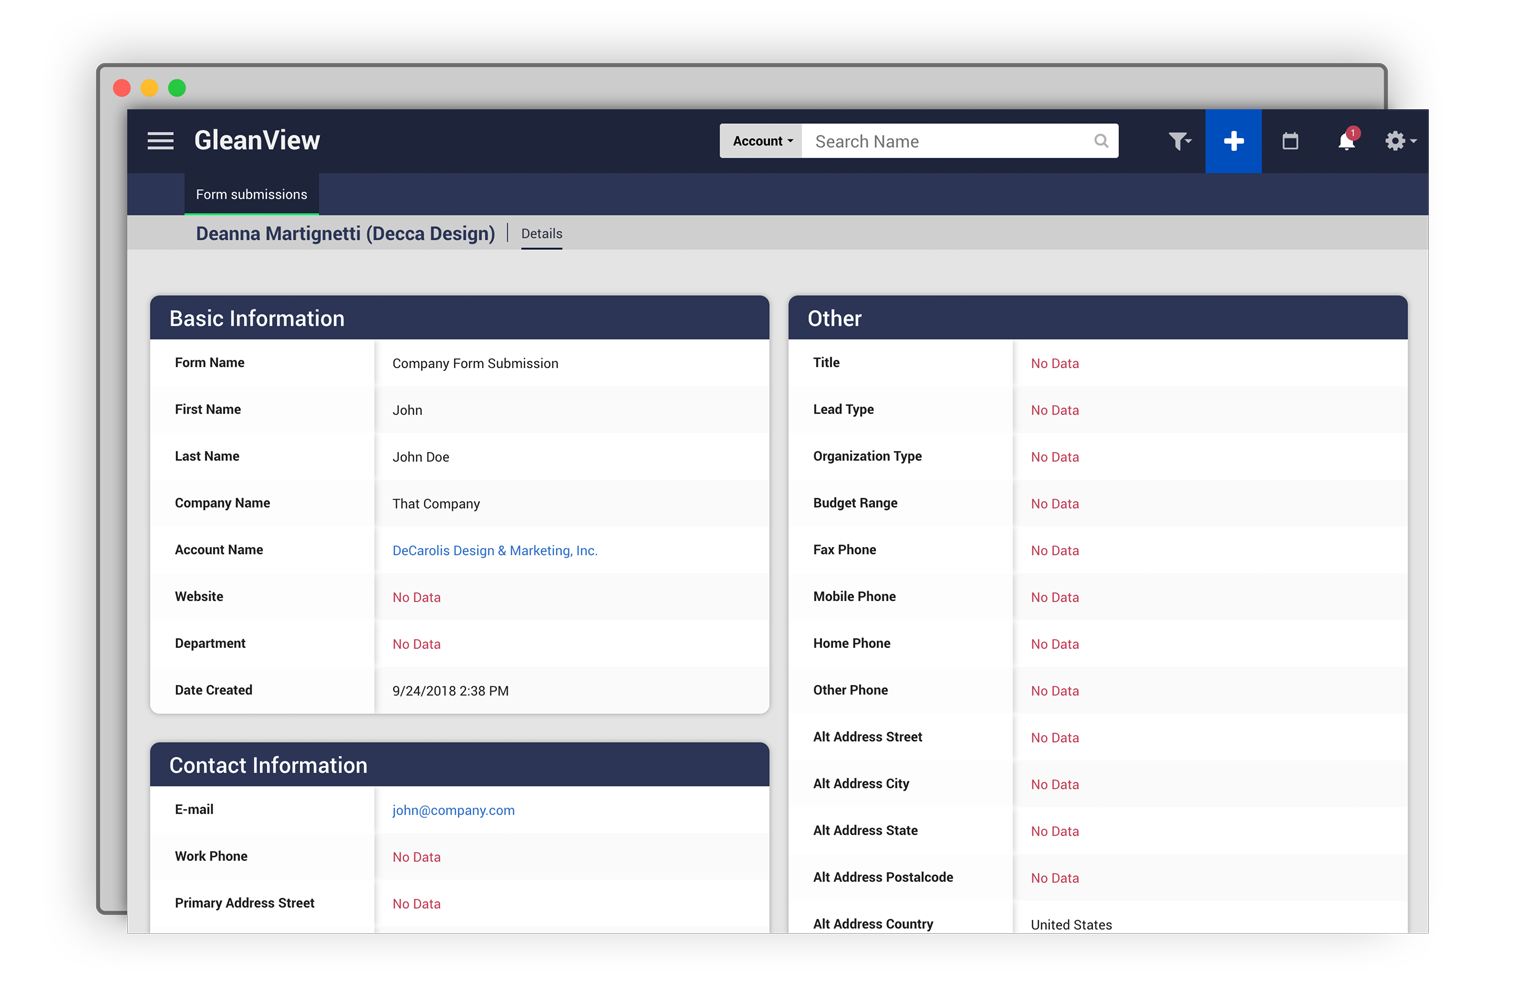
Task: Click the blue plus add button
Action: point(1233,141)
